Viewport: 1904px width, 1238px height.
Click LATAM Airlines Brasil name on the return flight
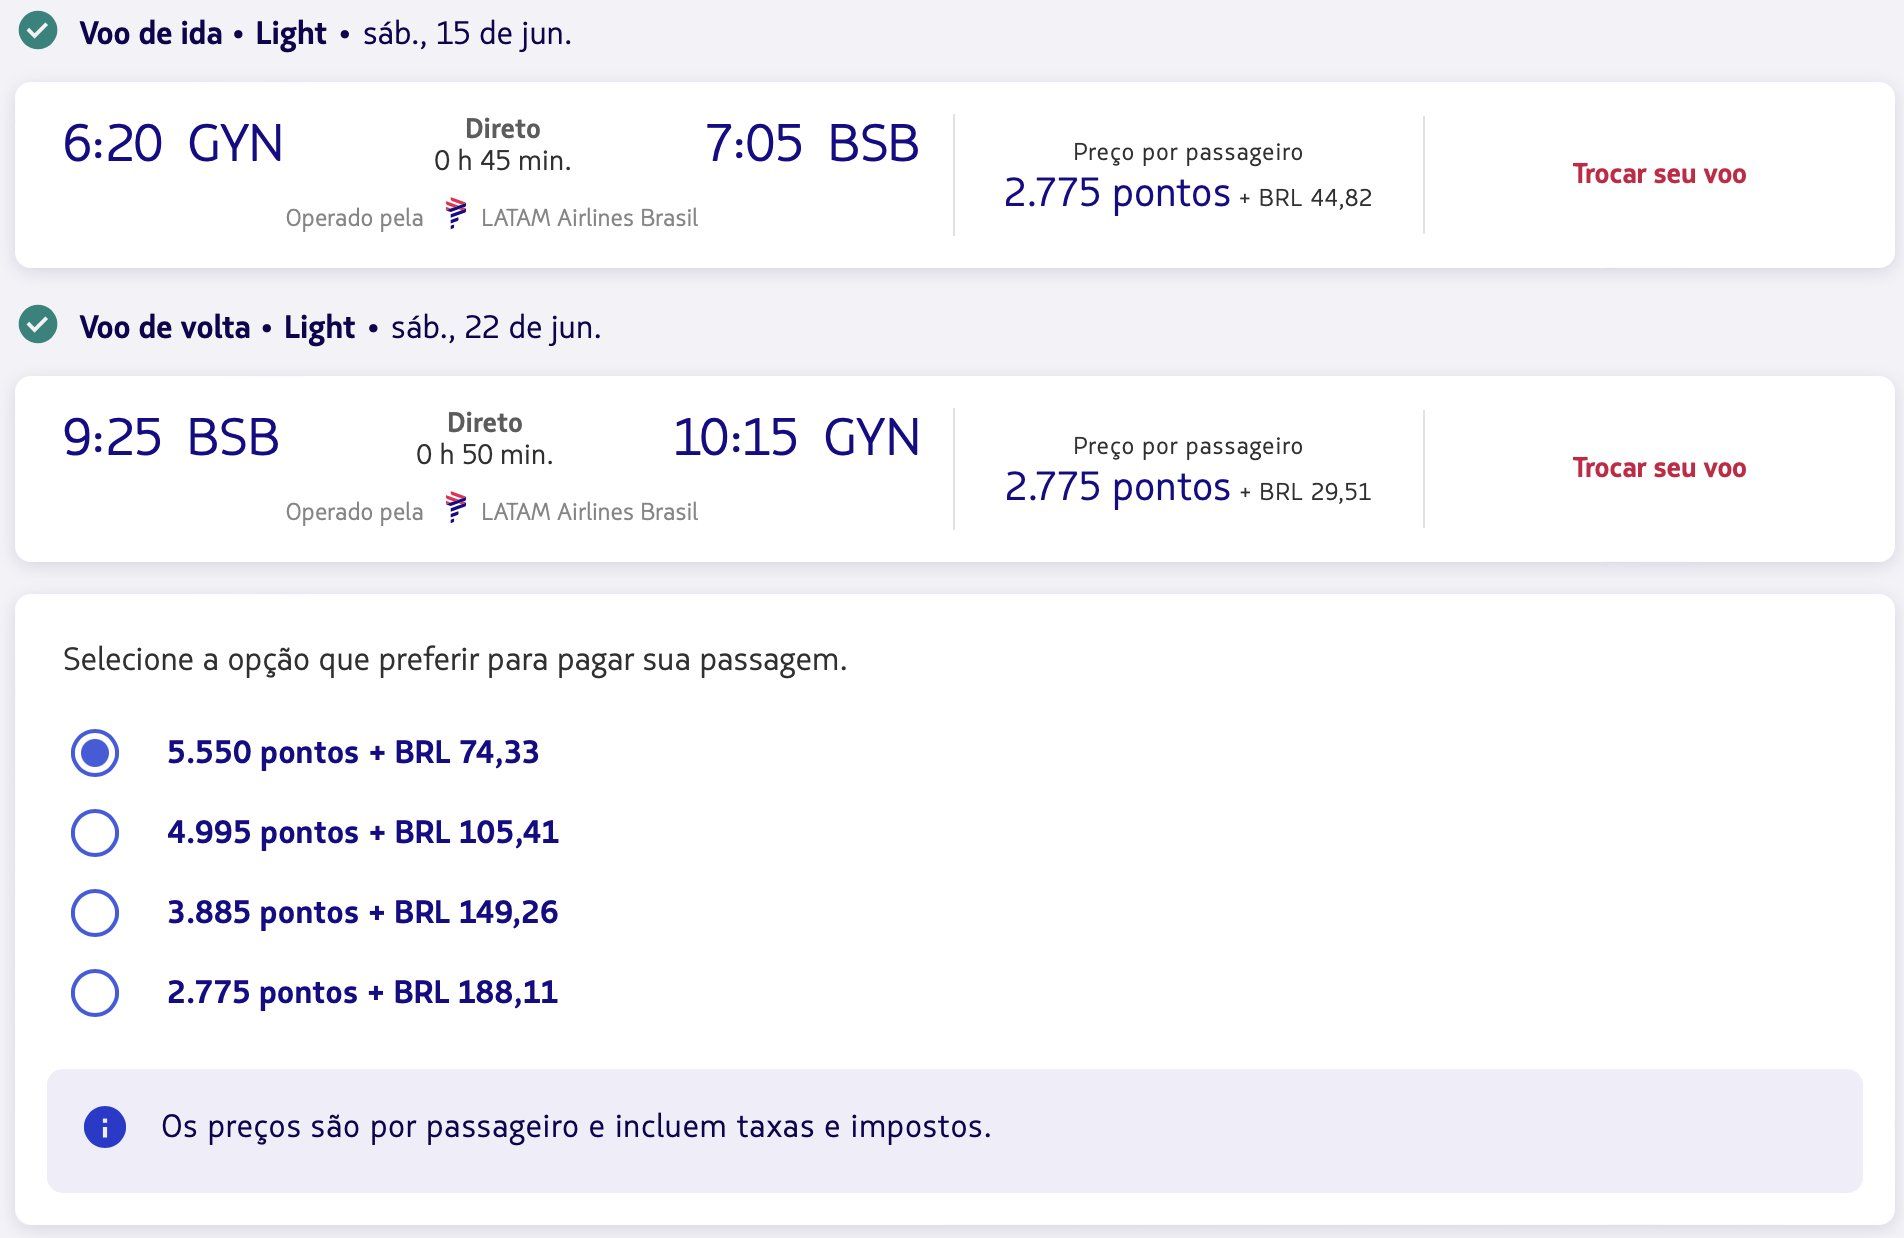point(589,512)
